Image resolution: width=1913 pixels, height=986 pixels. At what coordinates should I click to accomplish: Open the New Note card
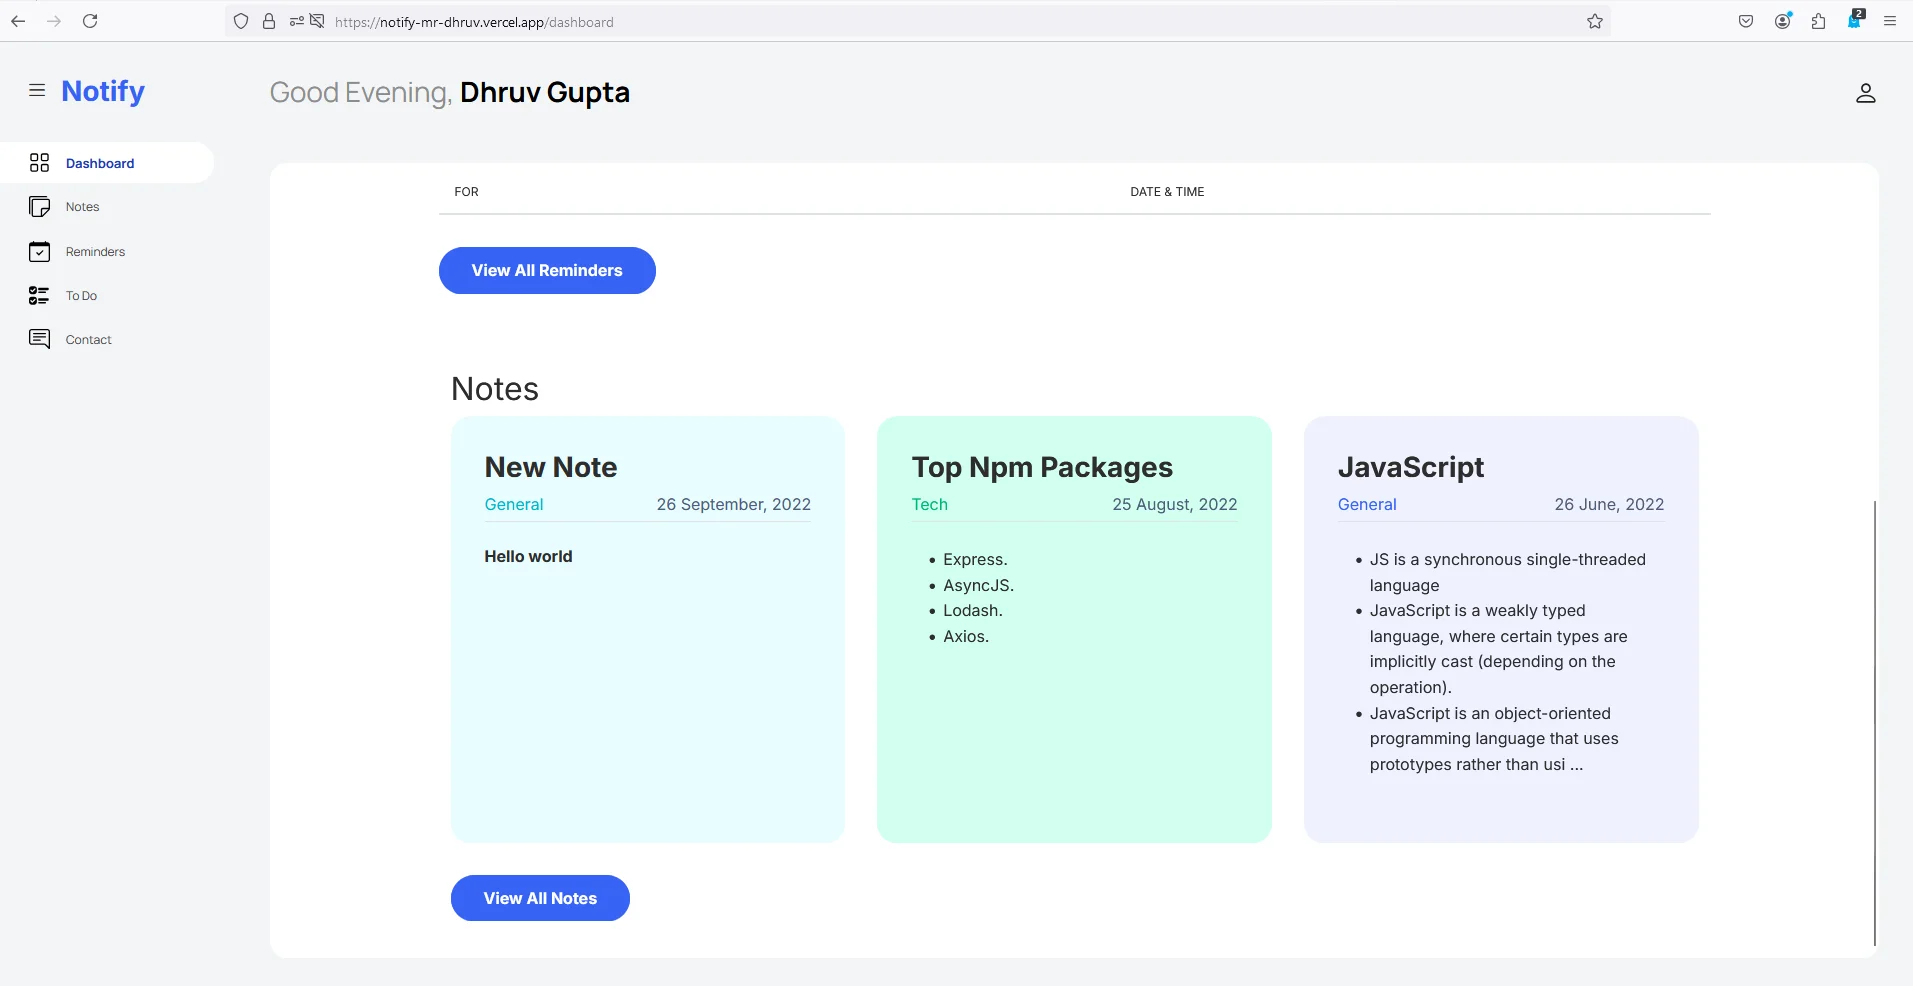coord(647,629)
